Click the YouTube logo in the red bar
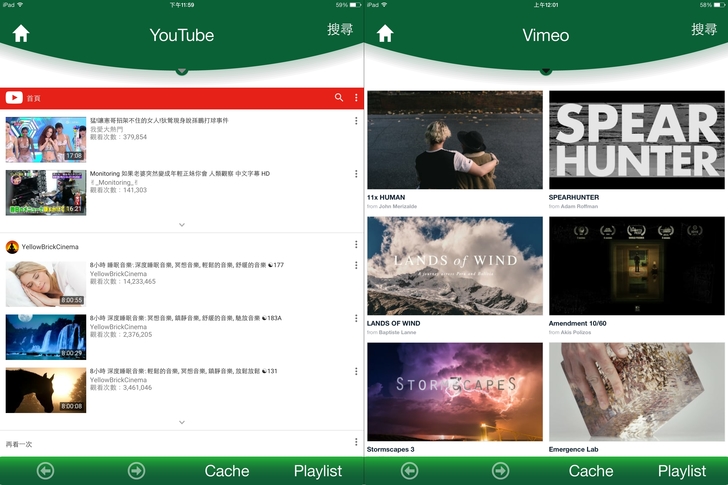728x485 pixels. click(14, 97)
